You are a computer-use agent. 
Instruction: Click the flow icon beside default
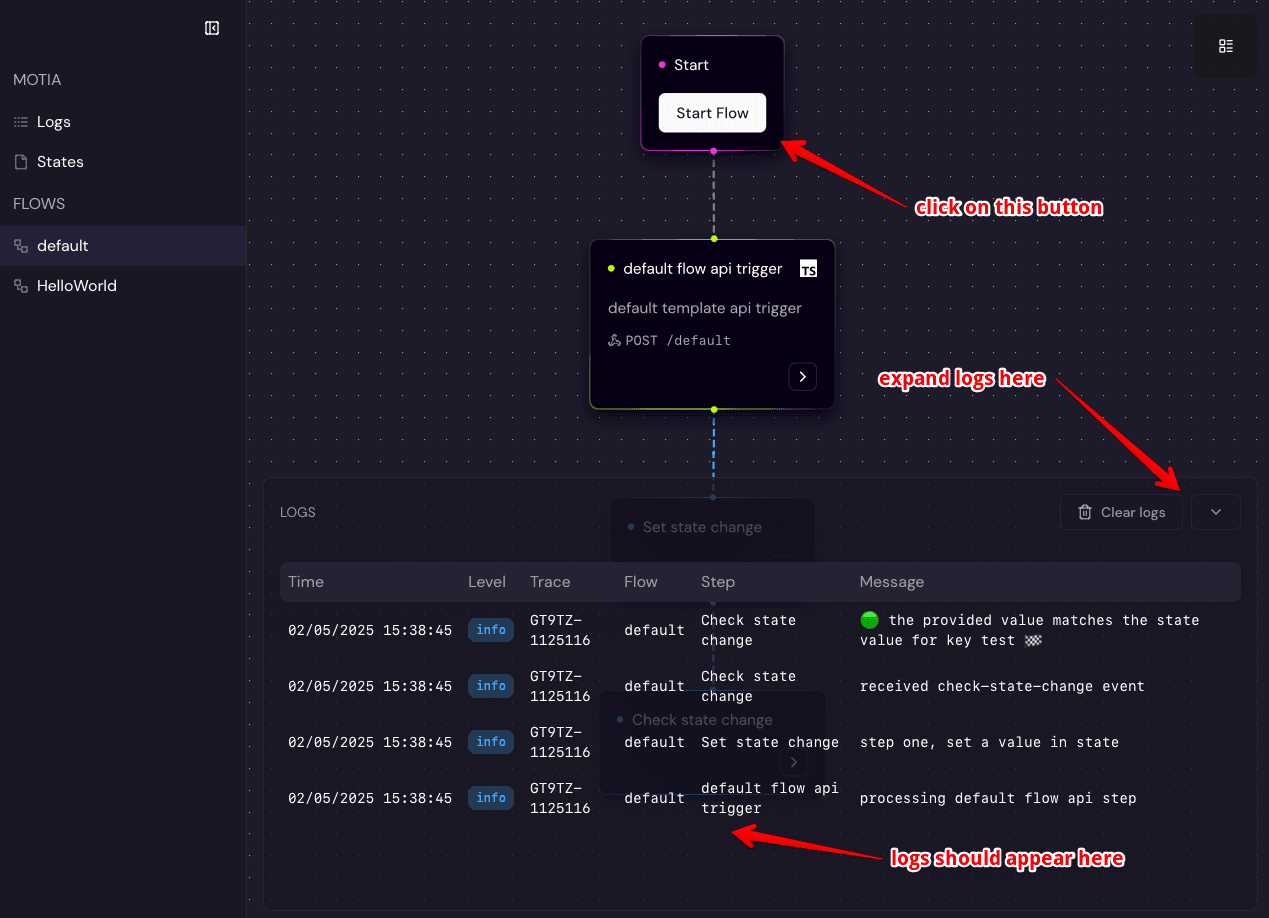[21, 246]
